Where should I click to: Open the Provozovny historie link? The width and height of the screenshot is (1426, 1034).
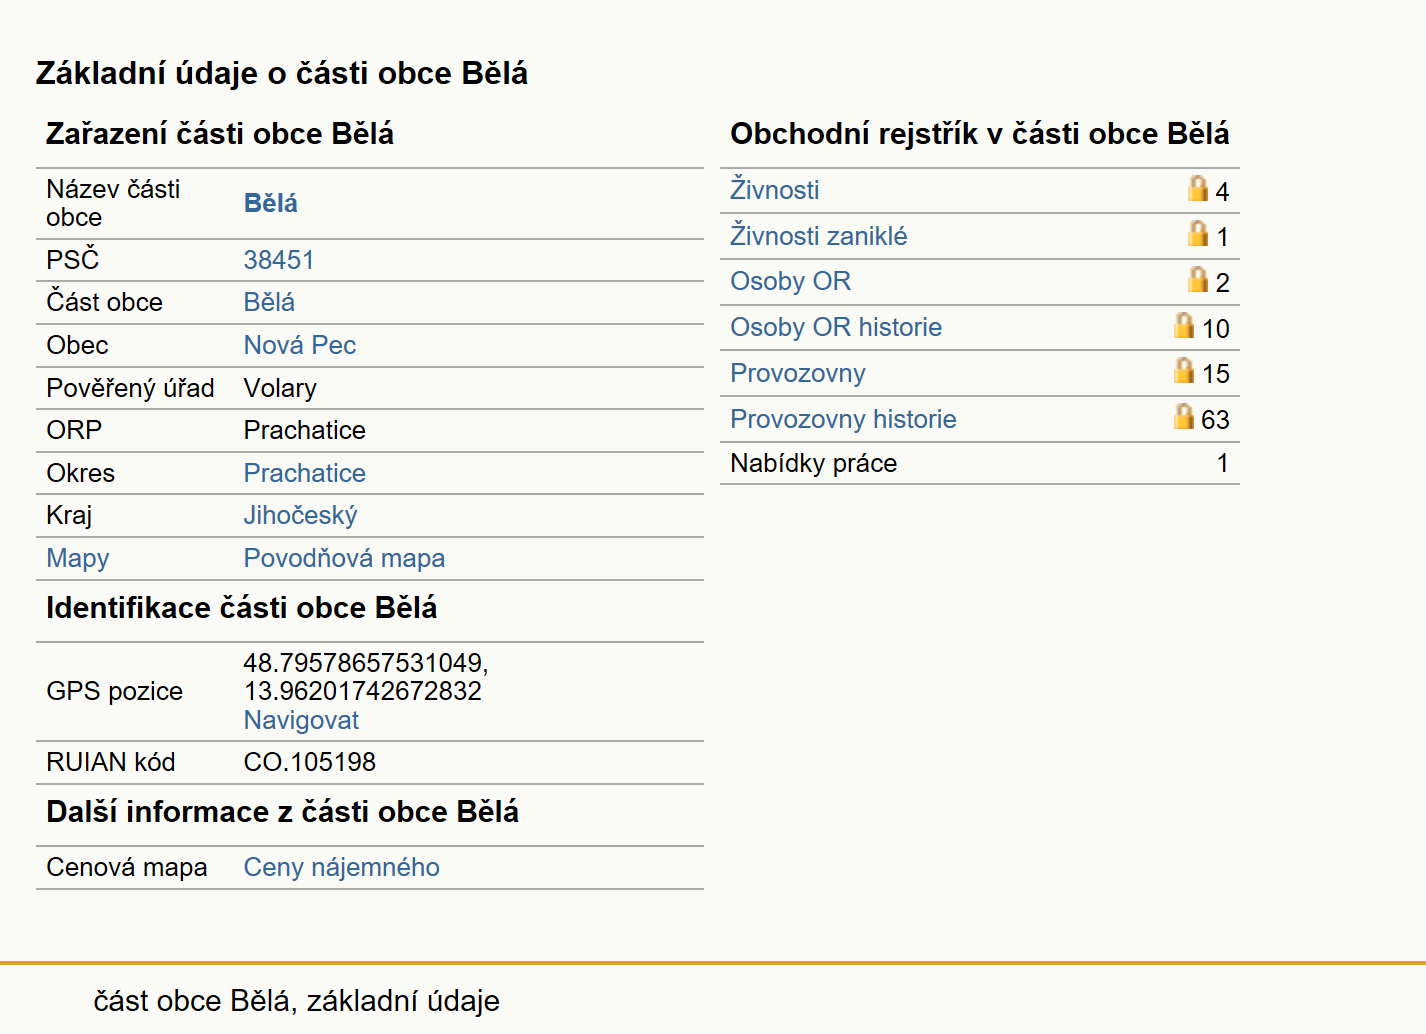tap(843, 420)
